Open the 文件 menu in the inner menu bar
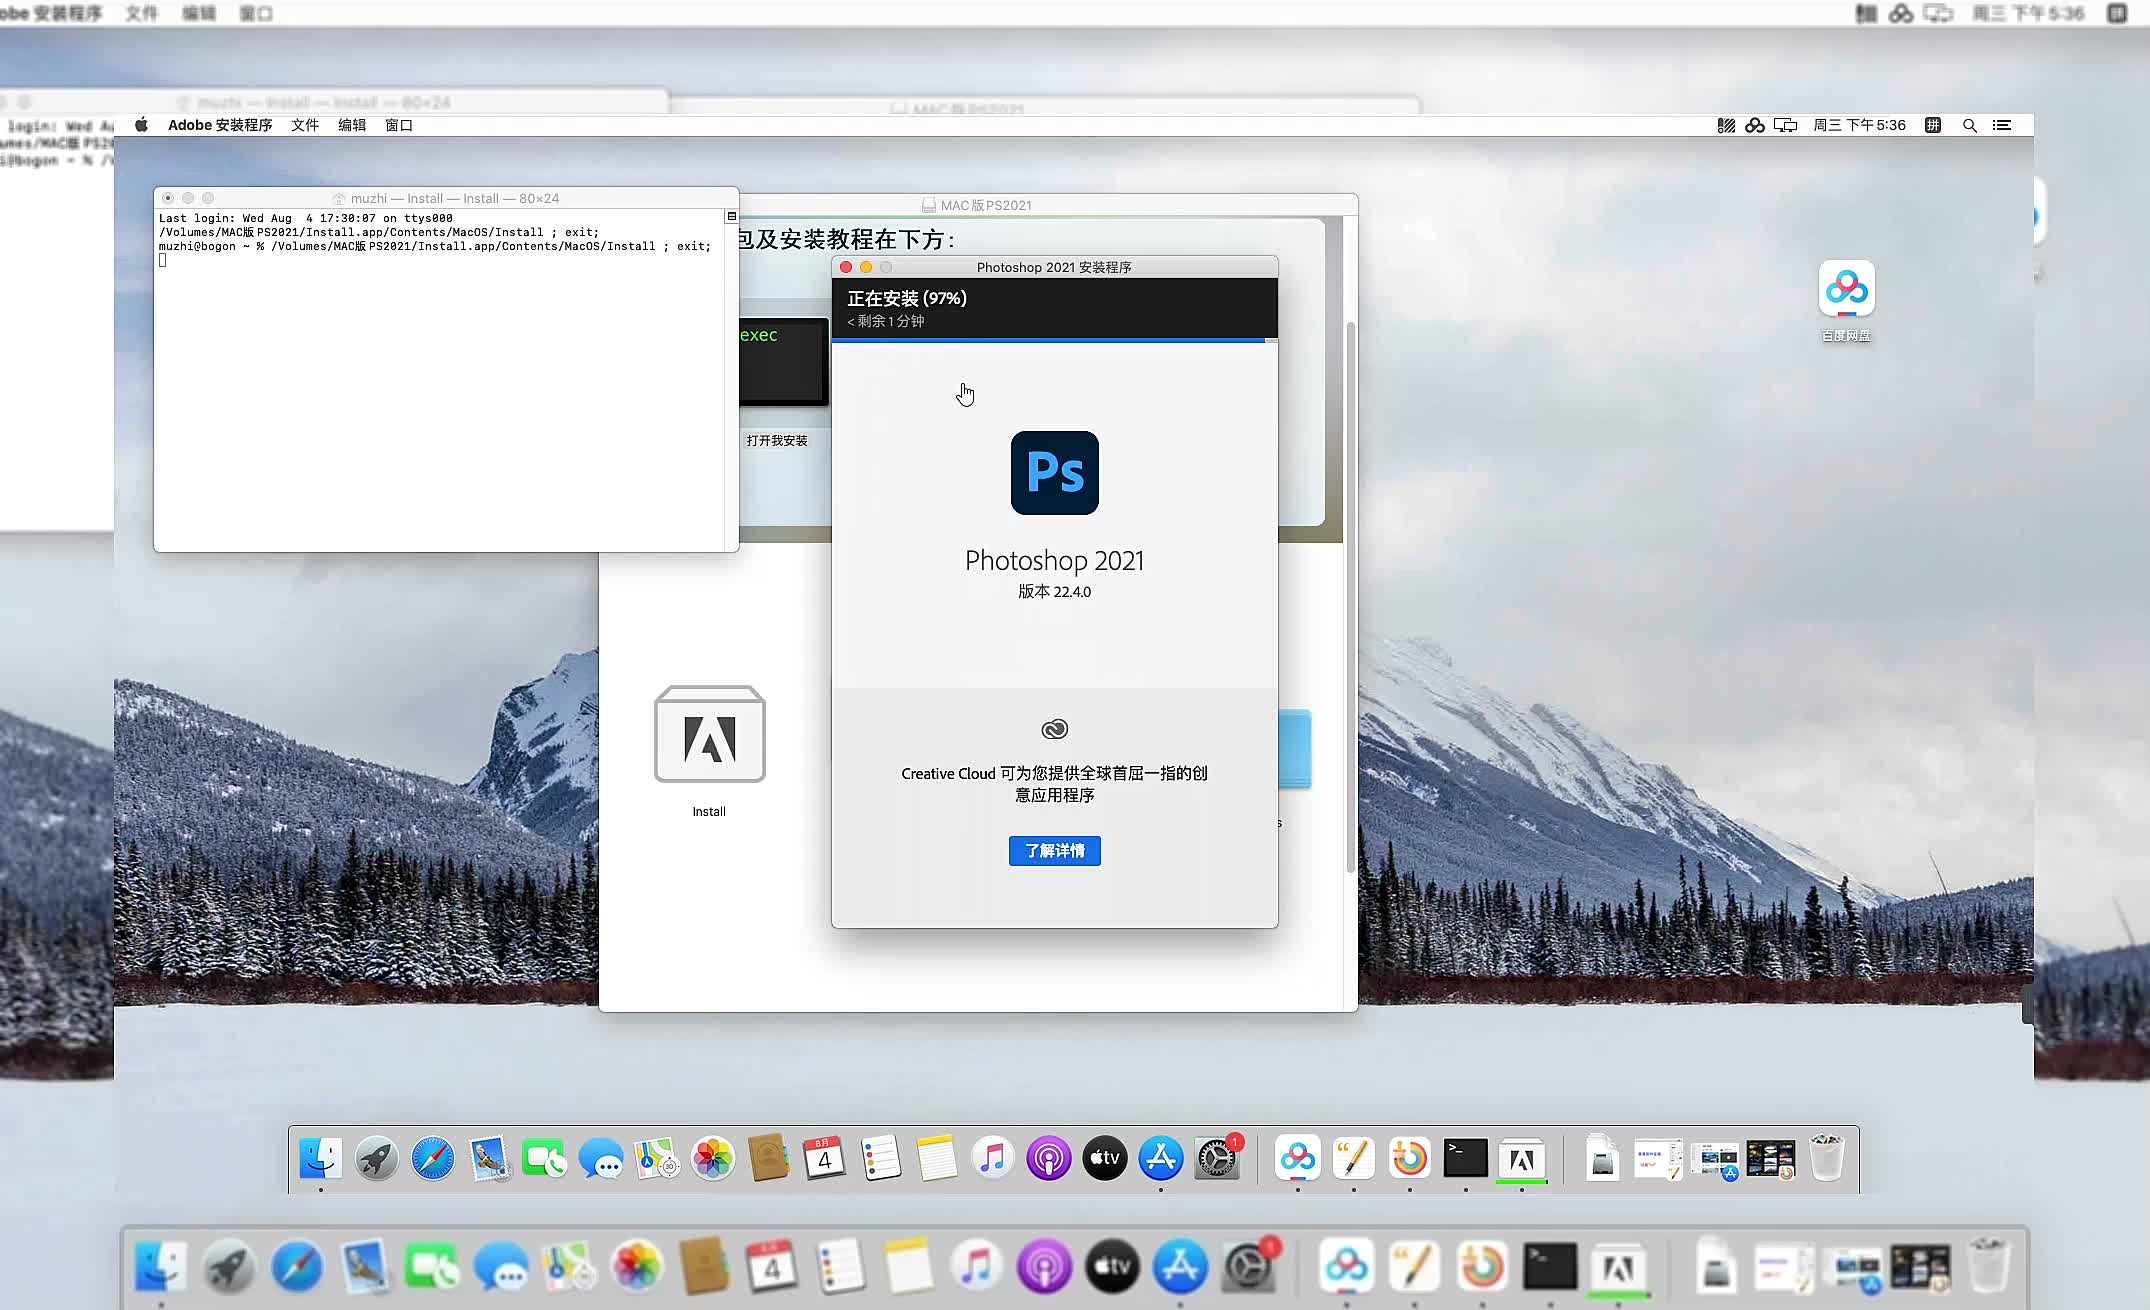Viewport: 2150px width, 1310px height. [x=305, y=125]
